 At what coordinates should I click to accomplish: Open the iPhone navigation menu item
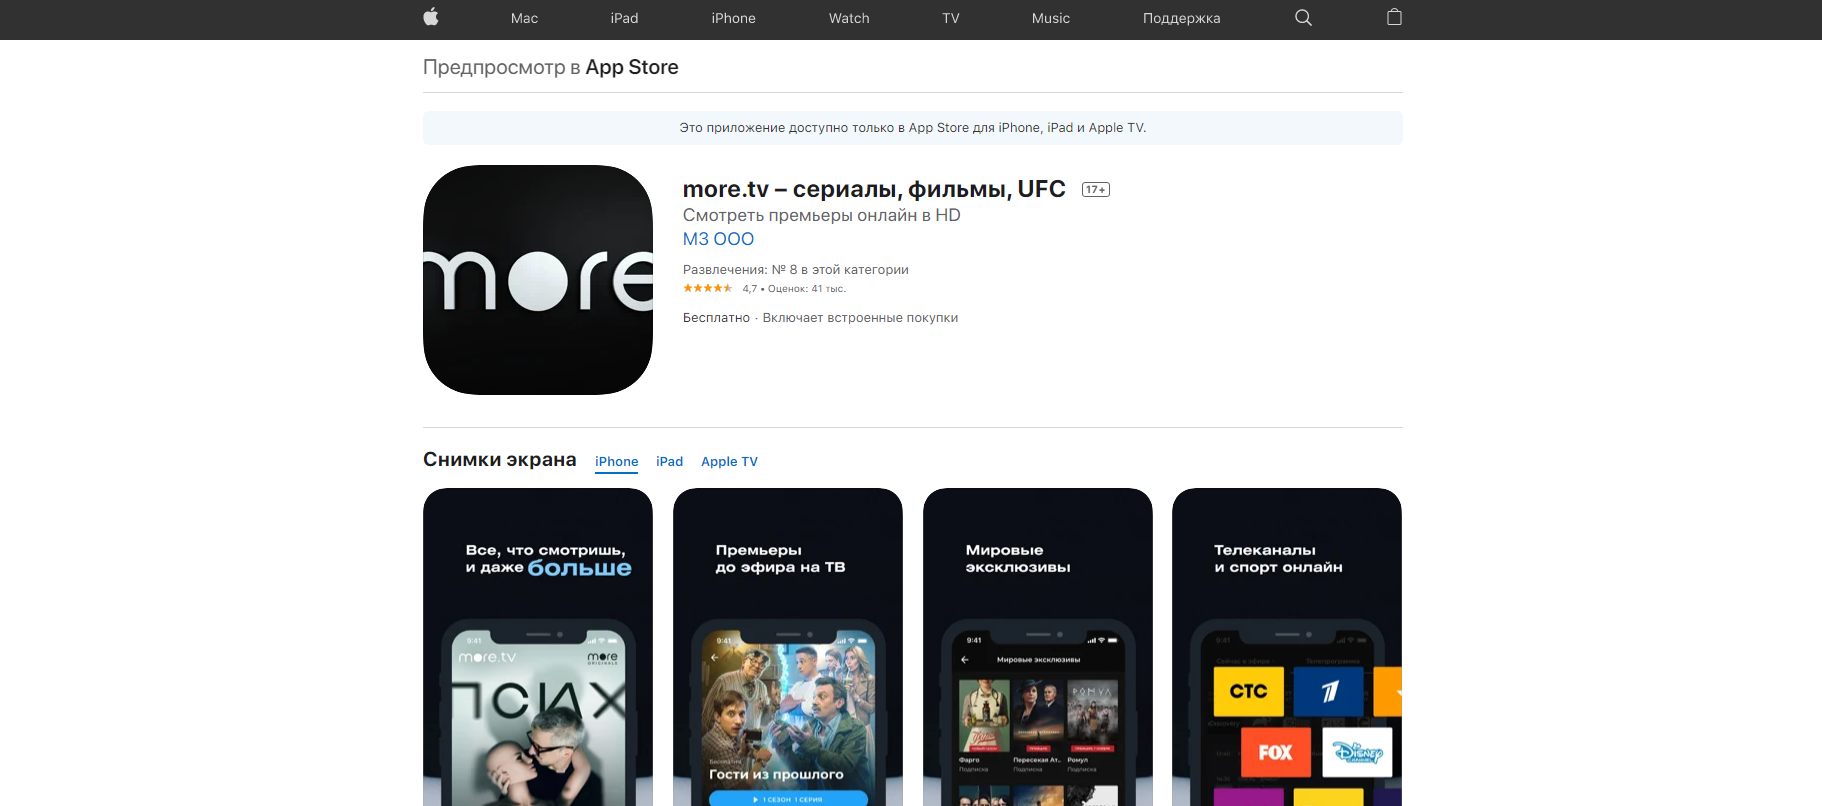tap(733, 18)
